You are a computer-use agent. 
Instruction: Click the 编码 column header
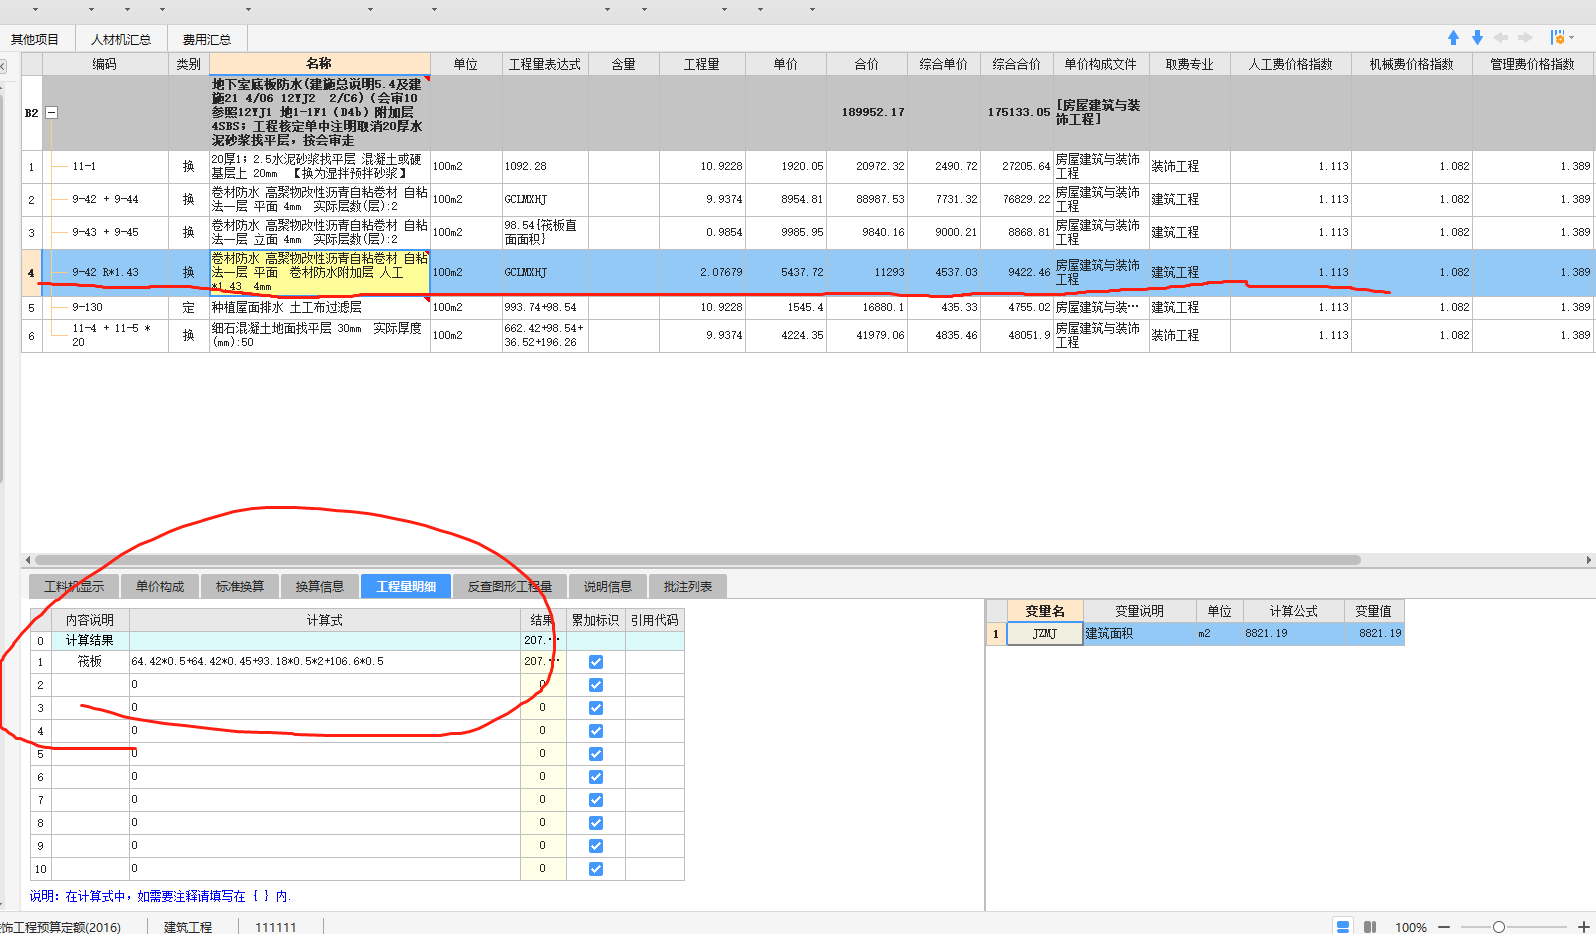[105, 64]
